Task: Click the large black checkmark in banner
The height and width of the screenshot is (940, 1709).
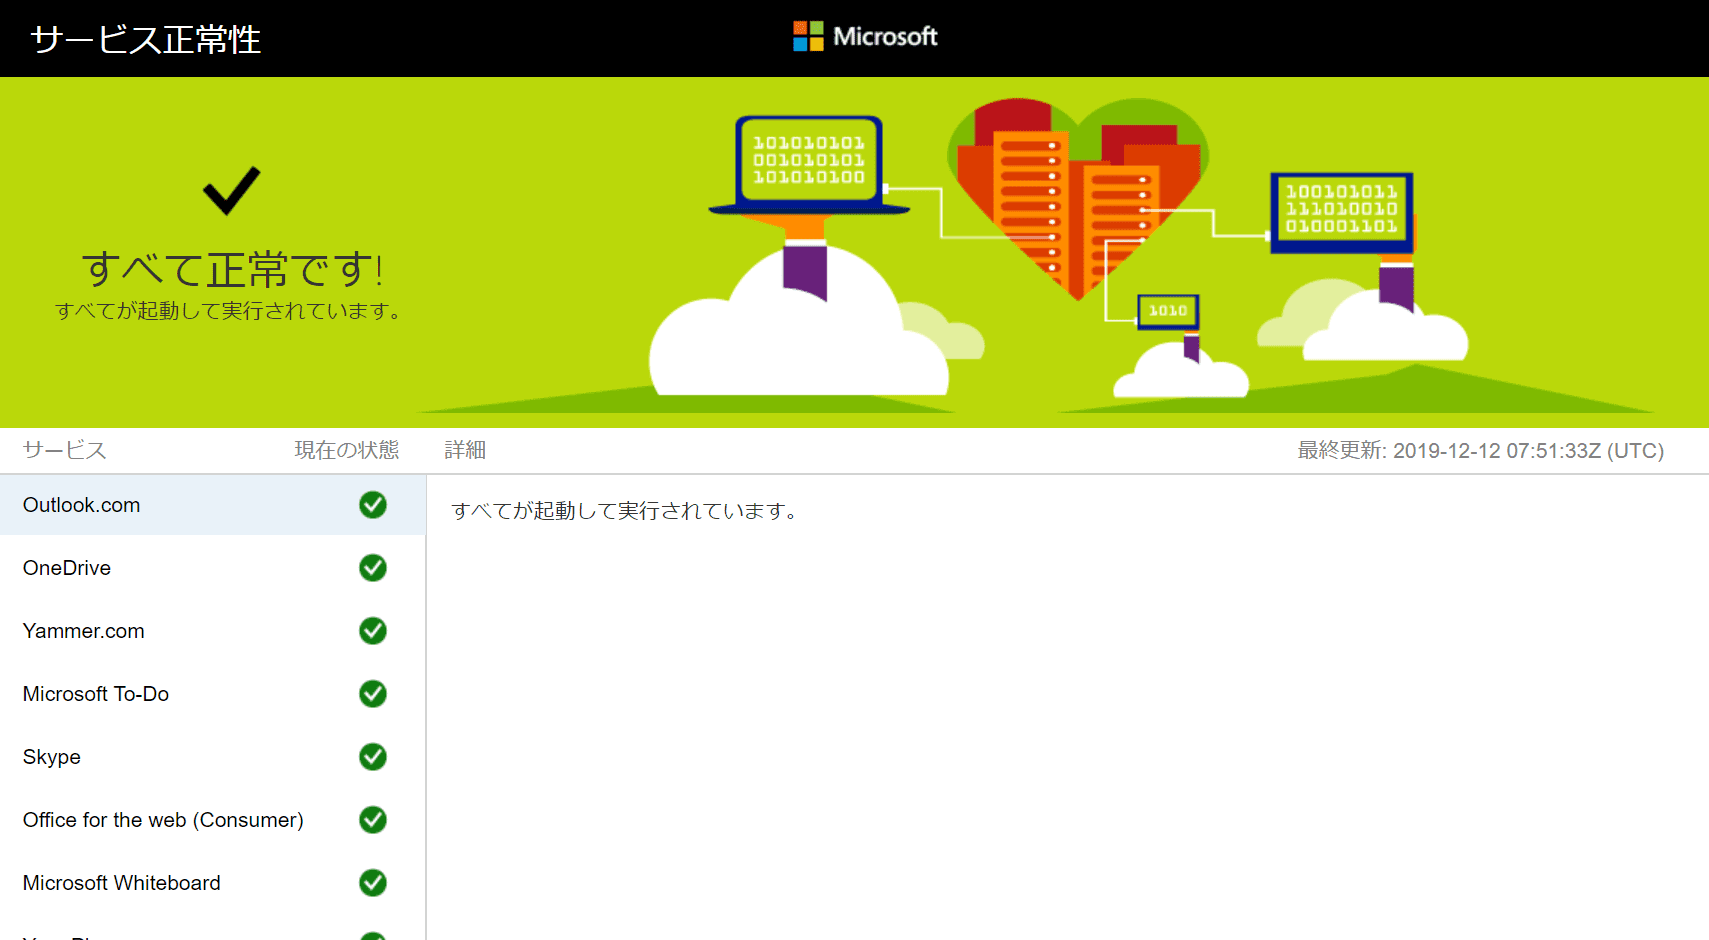Action: (231, 190)
